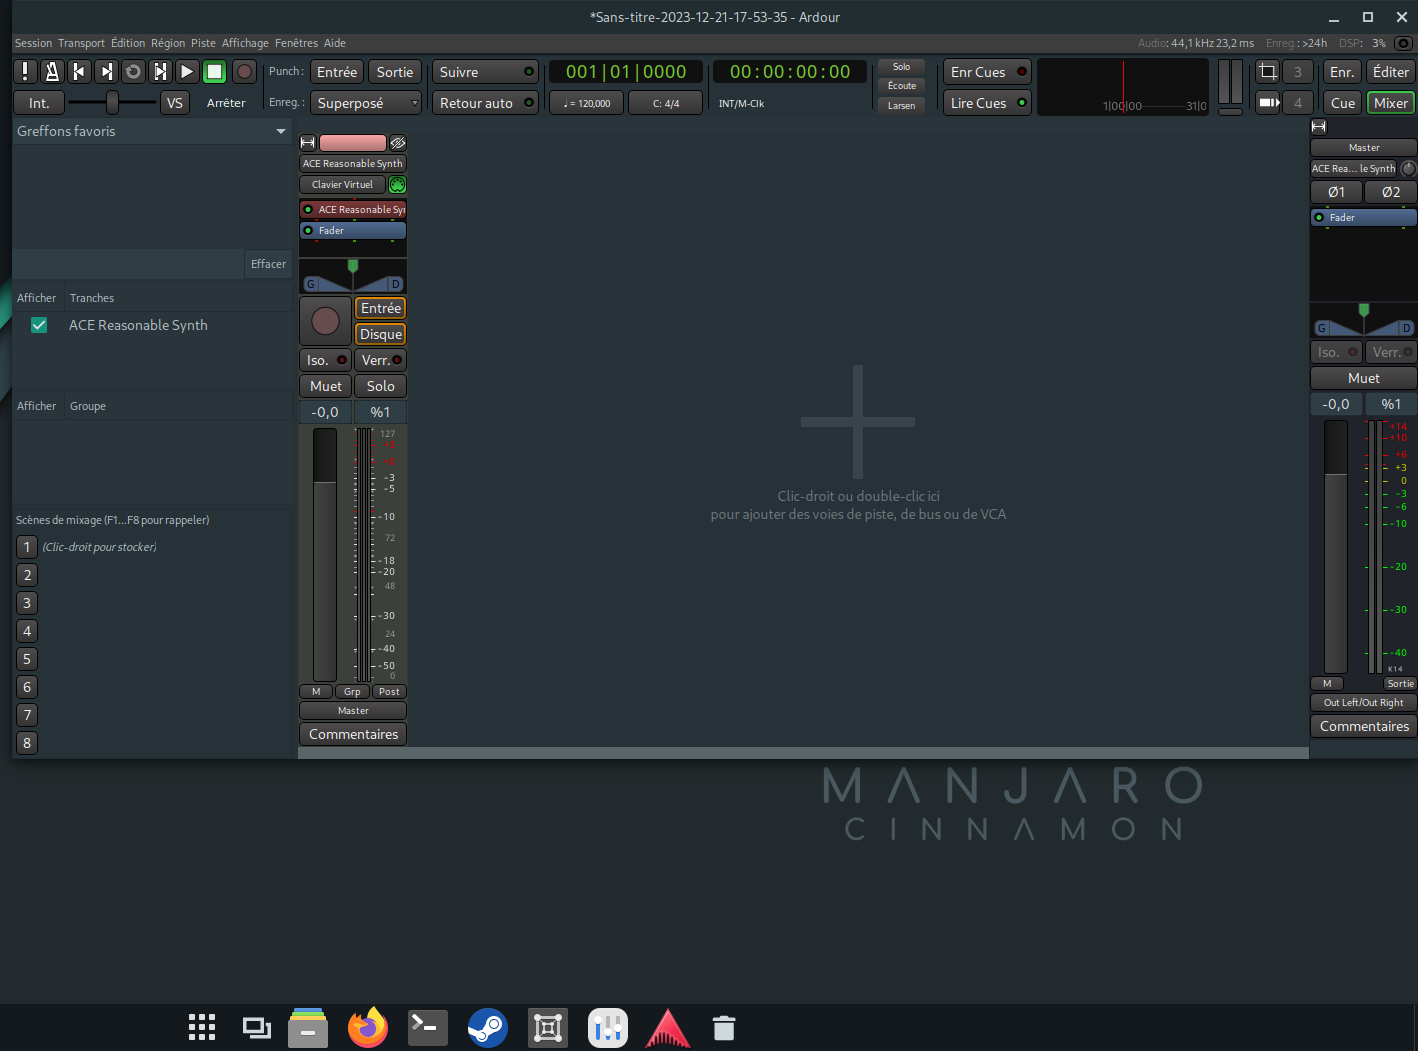Image resolution: width=1418 pixels, height=1051 pixels.
Task: Open the Master output button on ACE strip
Action: (353, 711)
